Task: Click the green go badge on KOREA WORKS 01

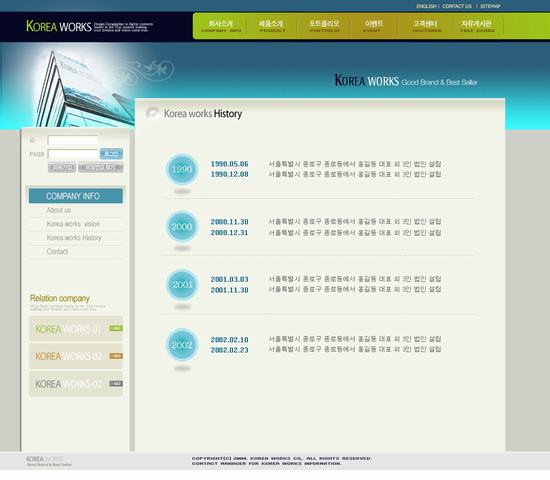Action: click(x=116, y=328)
